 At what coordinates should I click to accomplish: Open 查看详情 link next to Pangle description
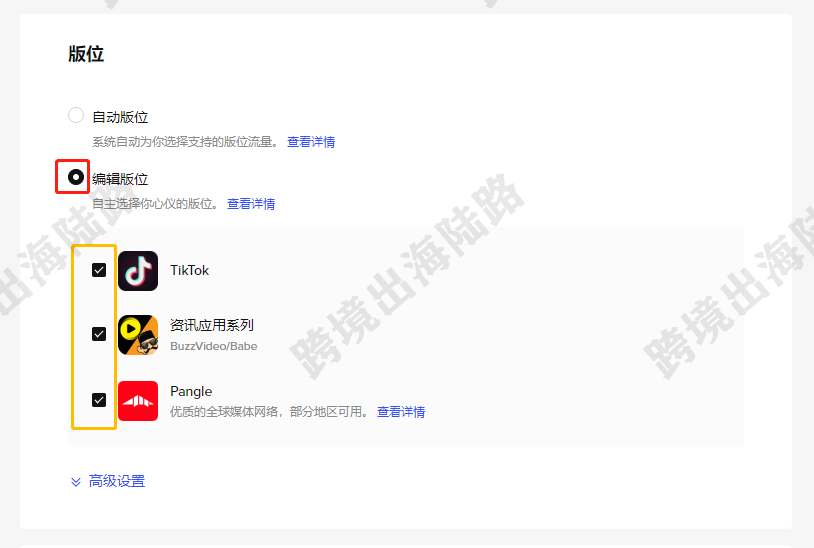click(x=401, y=412)
